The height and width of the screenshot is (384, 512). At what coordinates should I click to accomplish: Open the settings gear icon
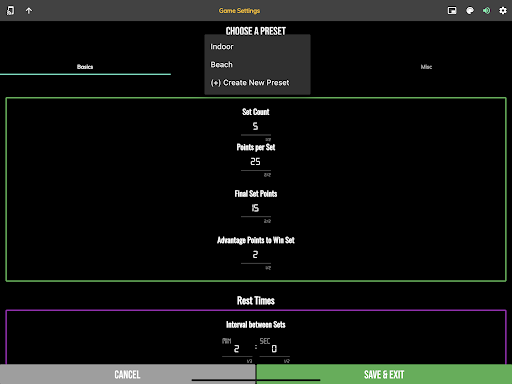click(x=503, y=11)
